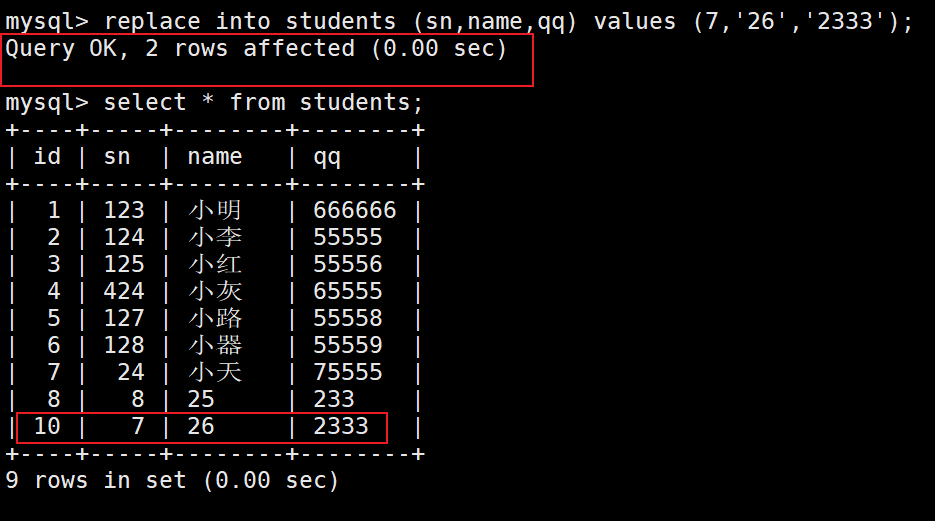This screenshot has height=521, width=935.
Task: Click the sn value 128
Action: [x=124, y=345]
